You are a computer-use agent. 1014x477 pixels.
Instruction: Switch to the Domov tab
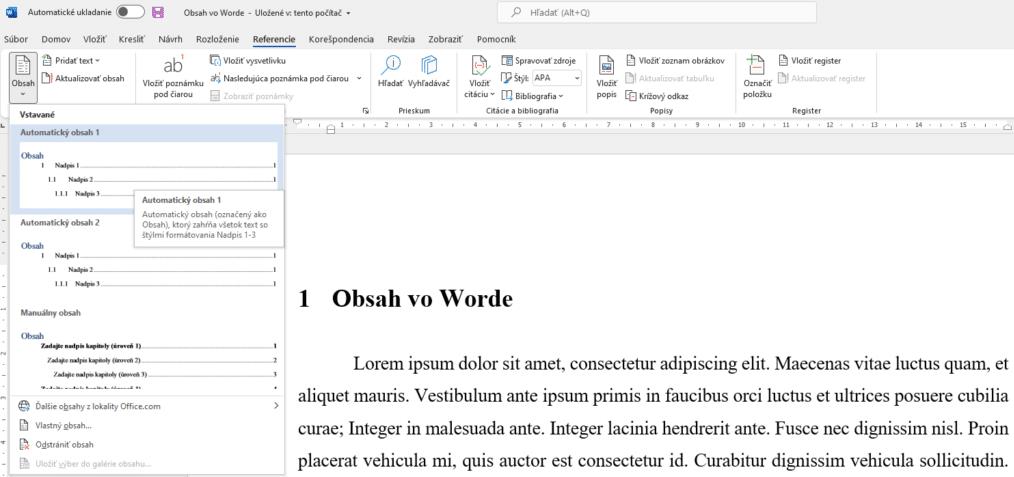[x=56, y=39]
